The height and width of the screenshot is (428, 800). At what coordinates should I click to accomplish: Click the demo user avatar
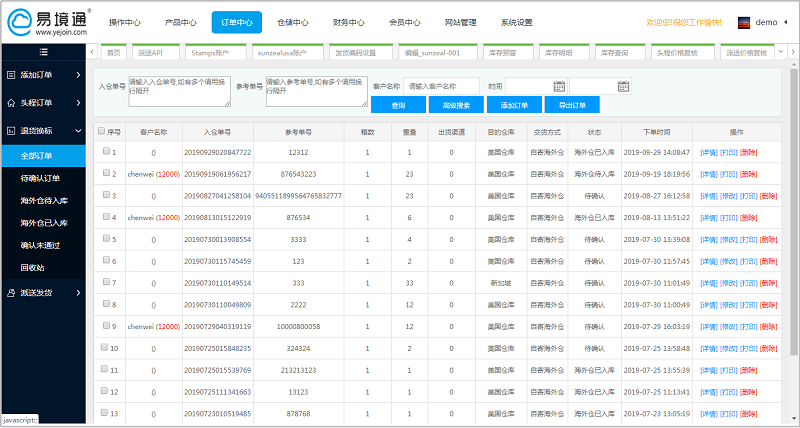[744, 22]
